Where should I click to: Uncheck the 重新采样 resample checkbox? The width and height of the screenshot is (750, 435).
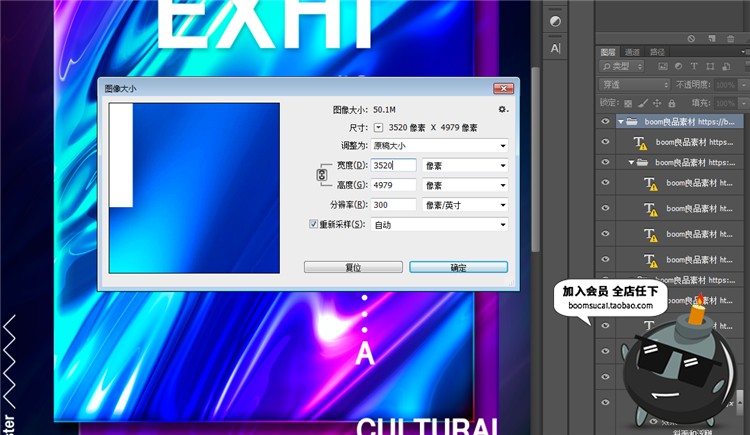click(313, 224)
